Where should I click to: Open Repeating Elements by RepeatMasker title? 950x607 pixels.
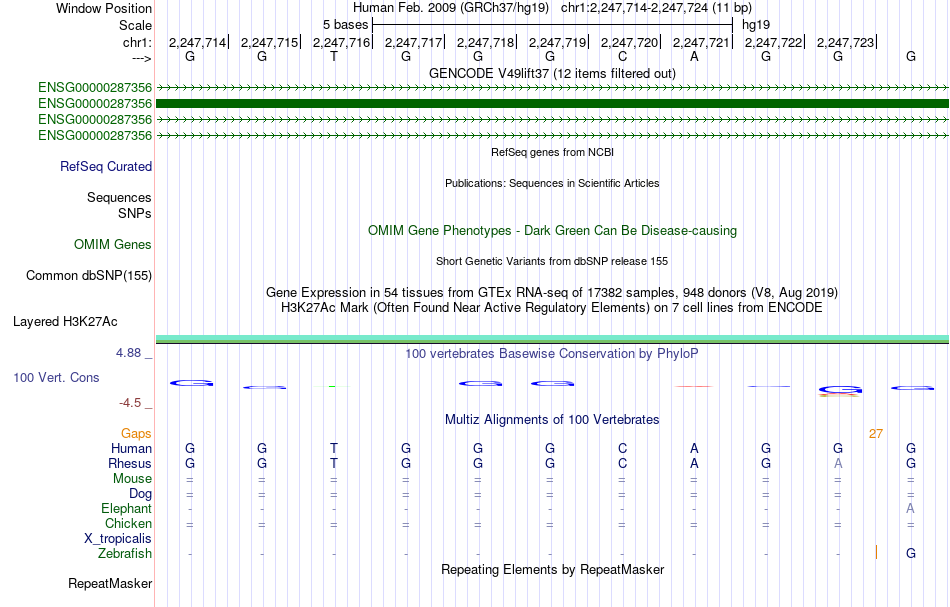pyautogui.click(x=552, y=570)
